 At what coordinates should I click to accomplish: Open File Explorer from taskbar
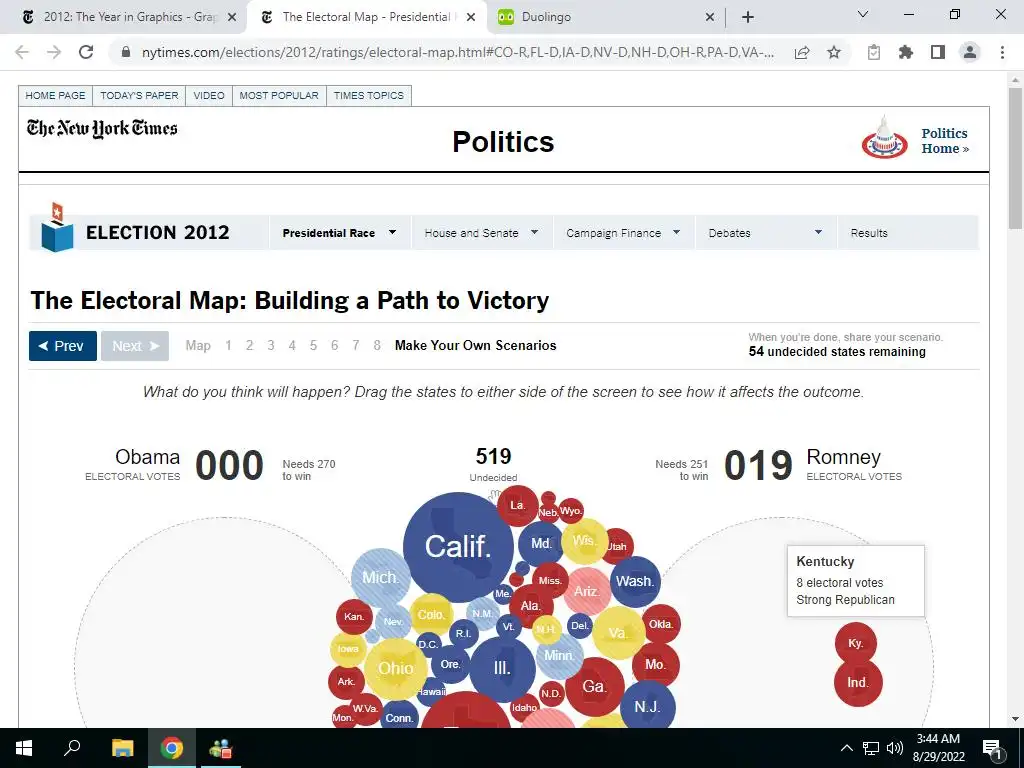tap(122, 748)
